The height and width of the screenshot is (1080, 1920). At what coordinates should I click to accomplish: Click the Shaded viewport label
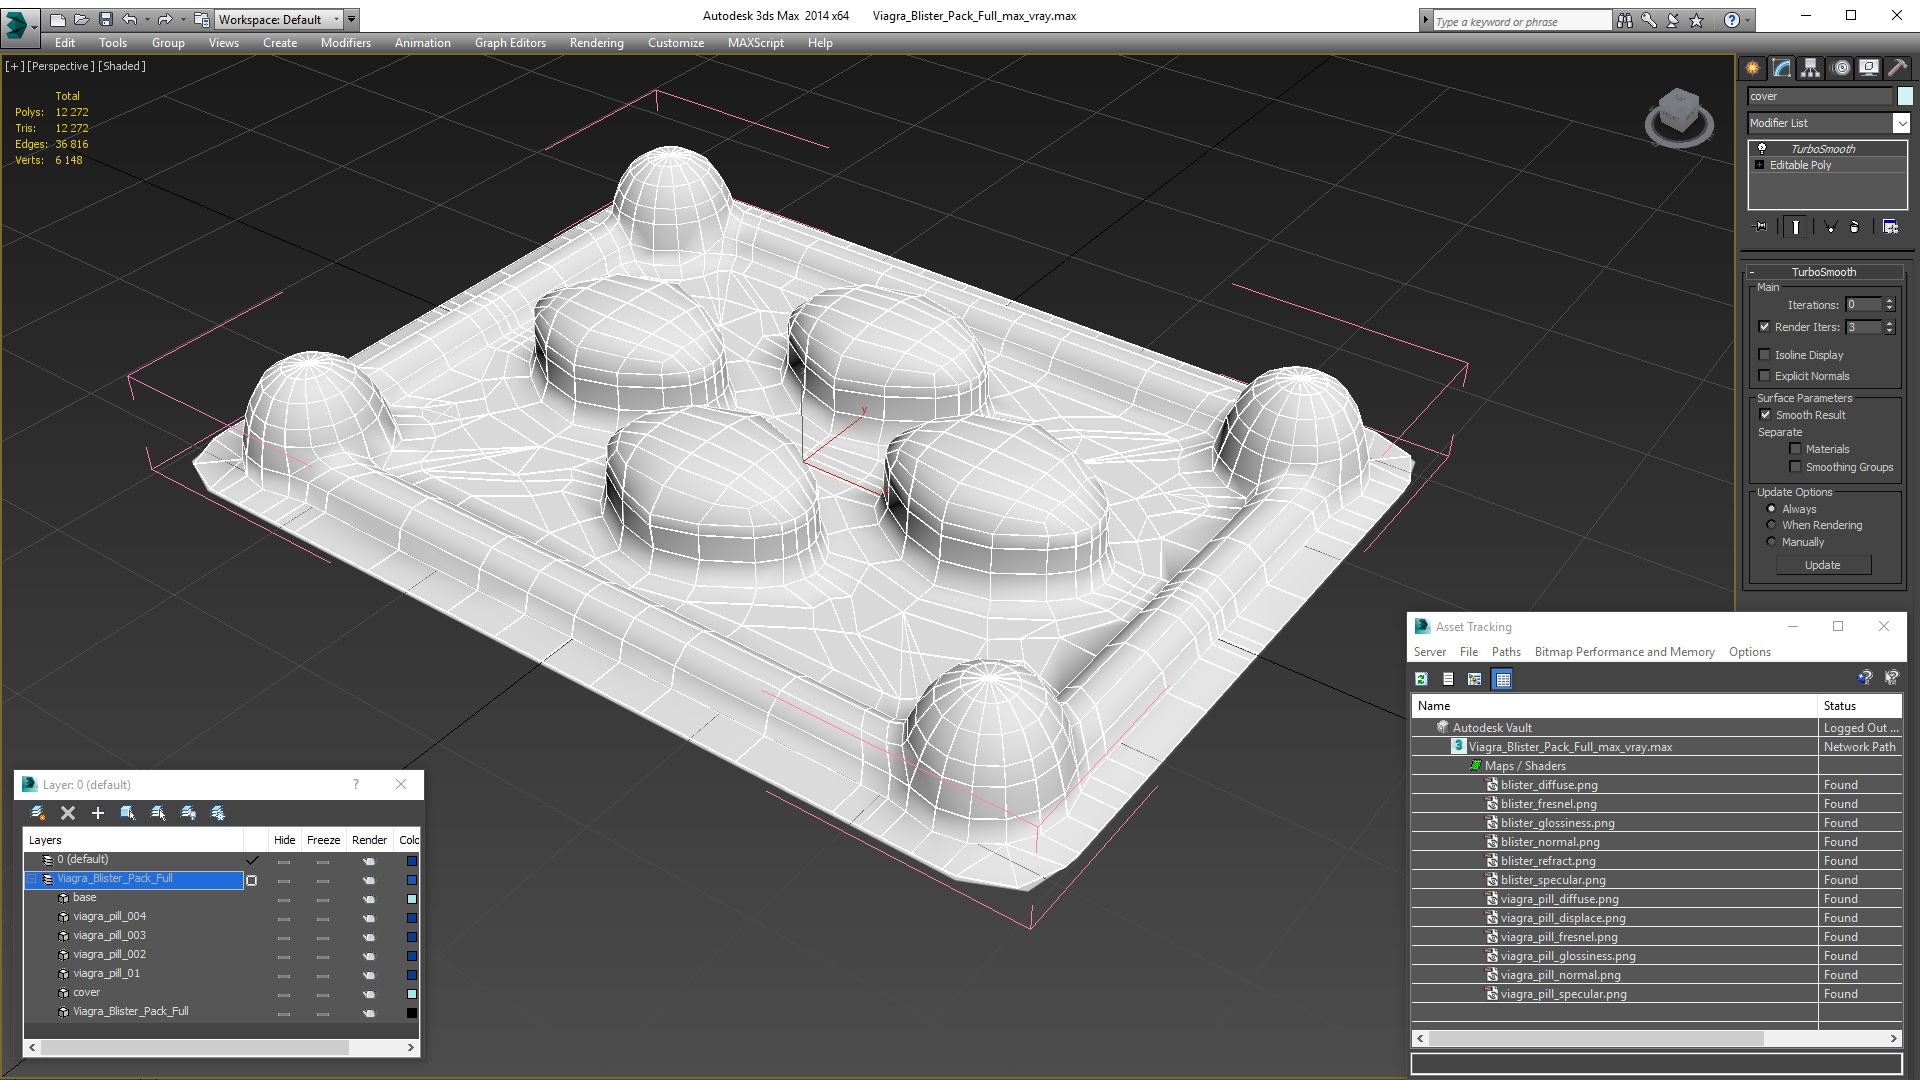tap(122, 66)
